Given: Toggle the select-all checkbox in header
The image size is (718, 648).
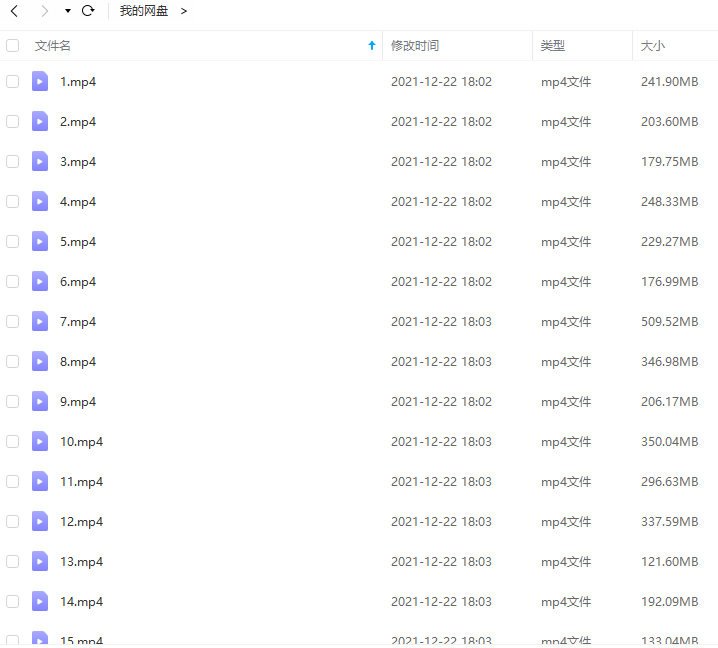Looking at the screenshot, I should pos(13,46).
